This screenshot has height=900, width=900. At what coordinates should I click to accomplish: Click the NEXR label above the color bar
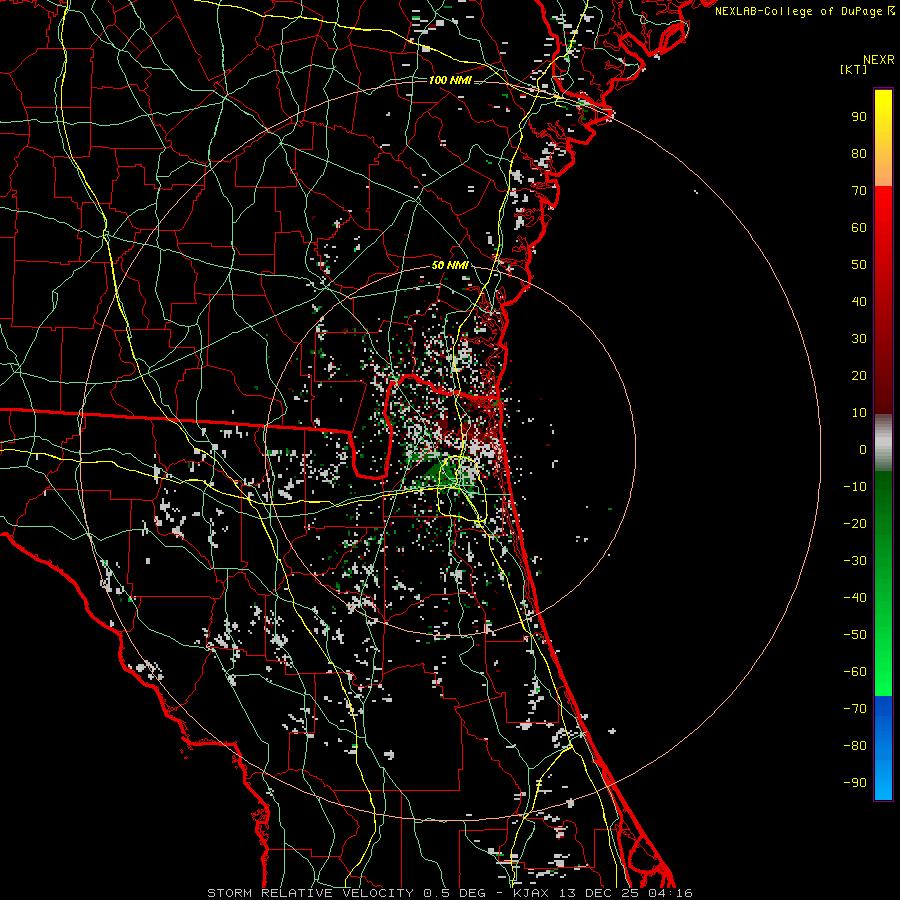(878, 58)
